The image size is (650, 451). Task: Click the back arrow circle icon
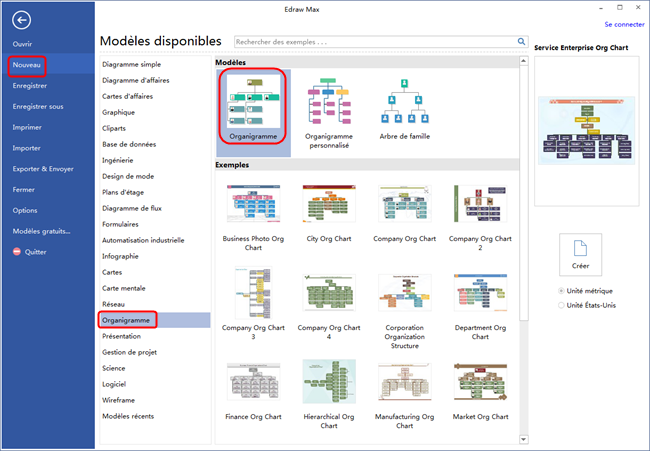pyautogui.click(x=21, y=20)
